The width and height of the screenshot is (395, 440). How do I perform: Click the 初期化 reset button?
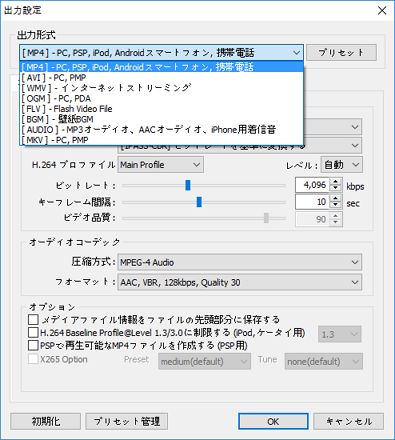pos(46,422)
